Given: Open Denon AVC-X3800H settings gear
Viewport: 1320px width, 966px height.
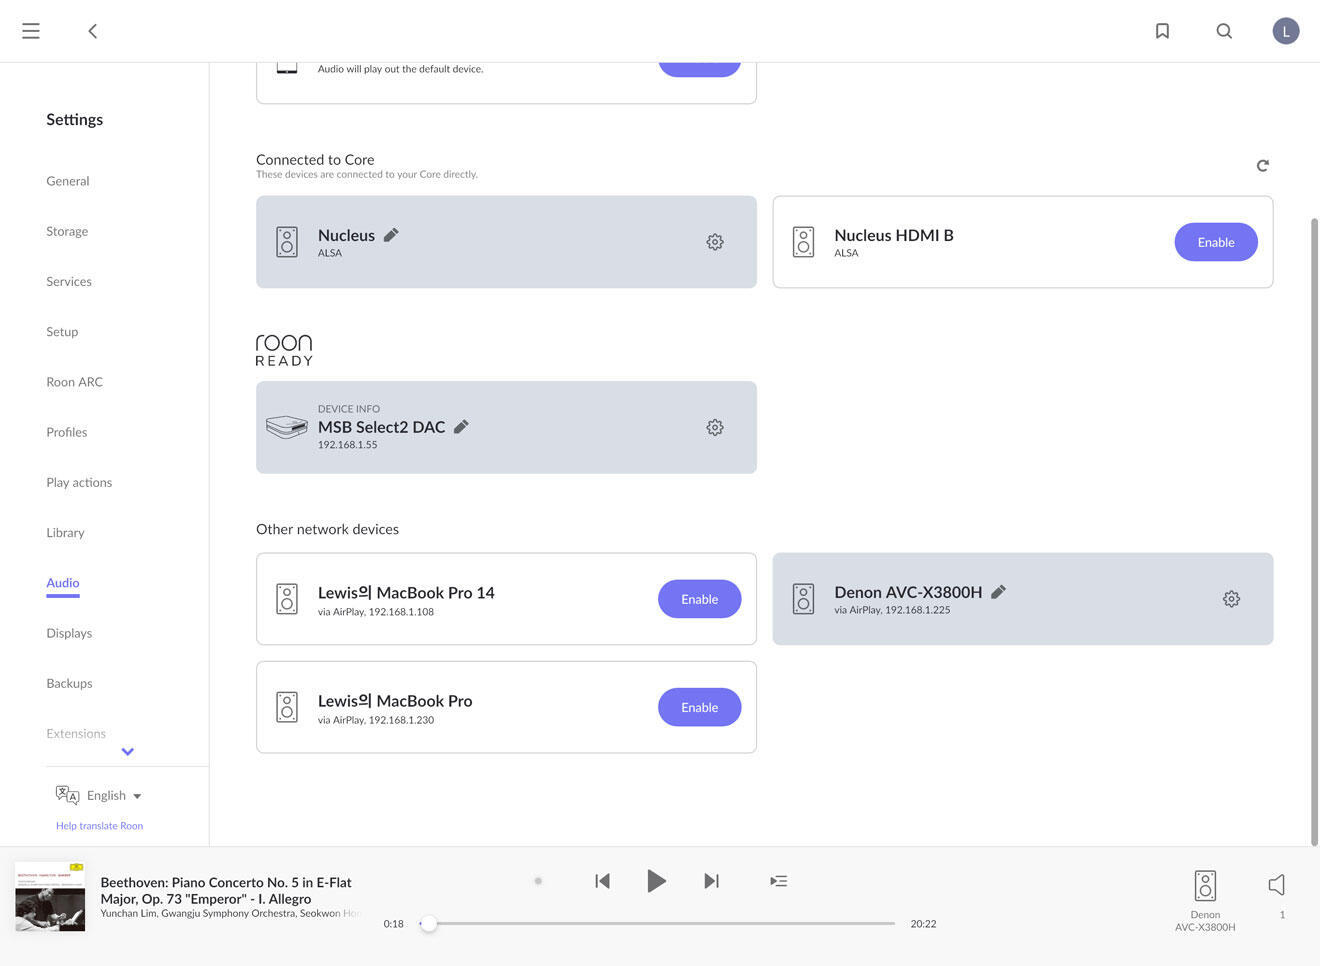Looking at the screenshot, I should (x=1232, y=599).
